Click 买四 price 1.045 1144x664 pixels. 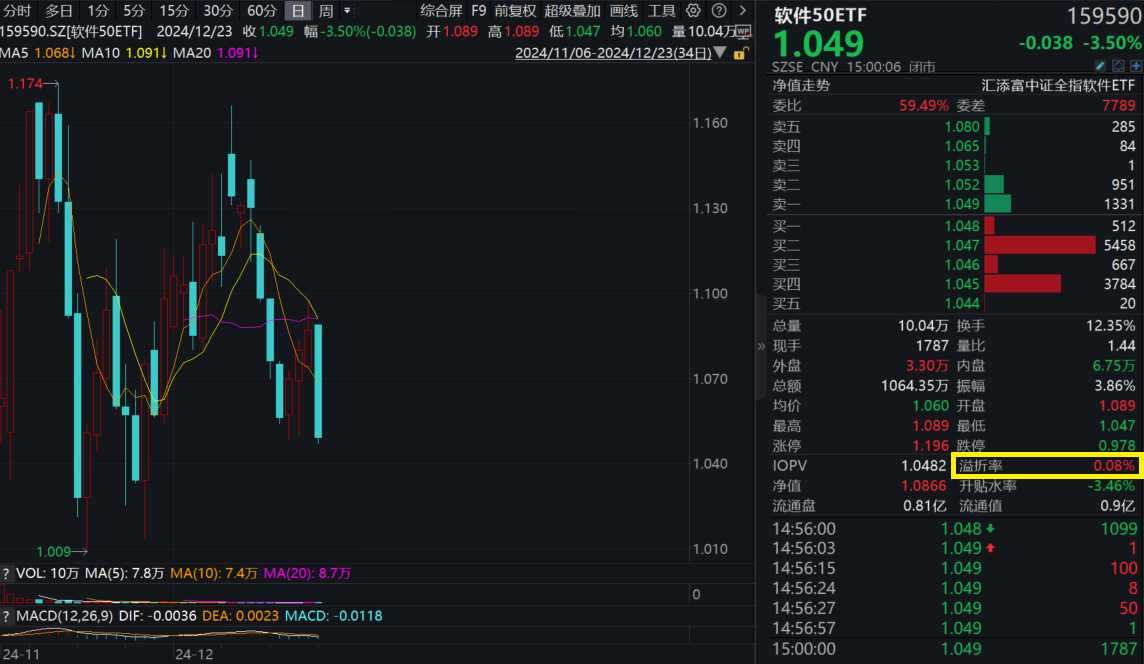coord(962,284)
